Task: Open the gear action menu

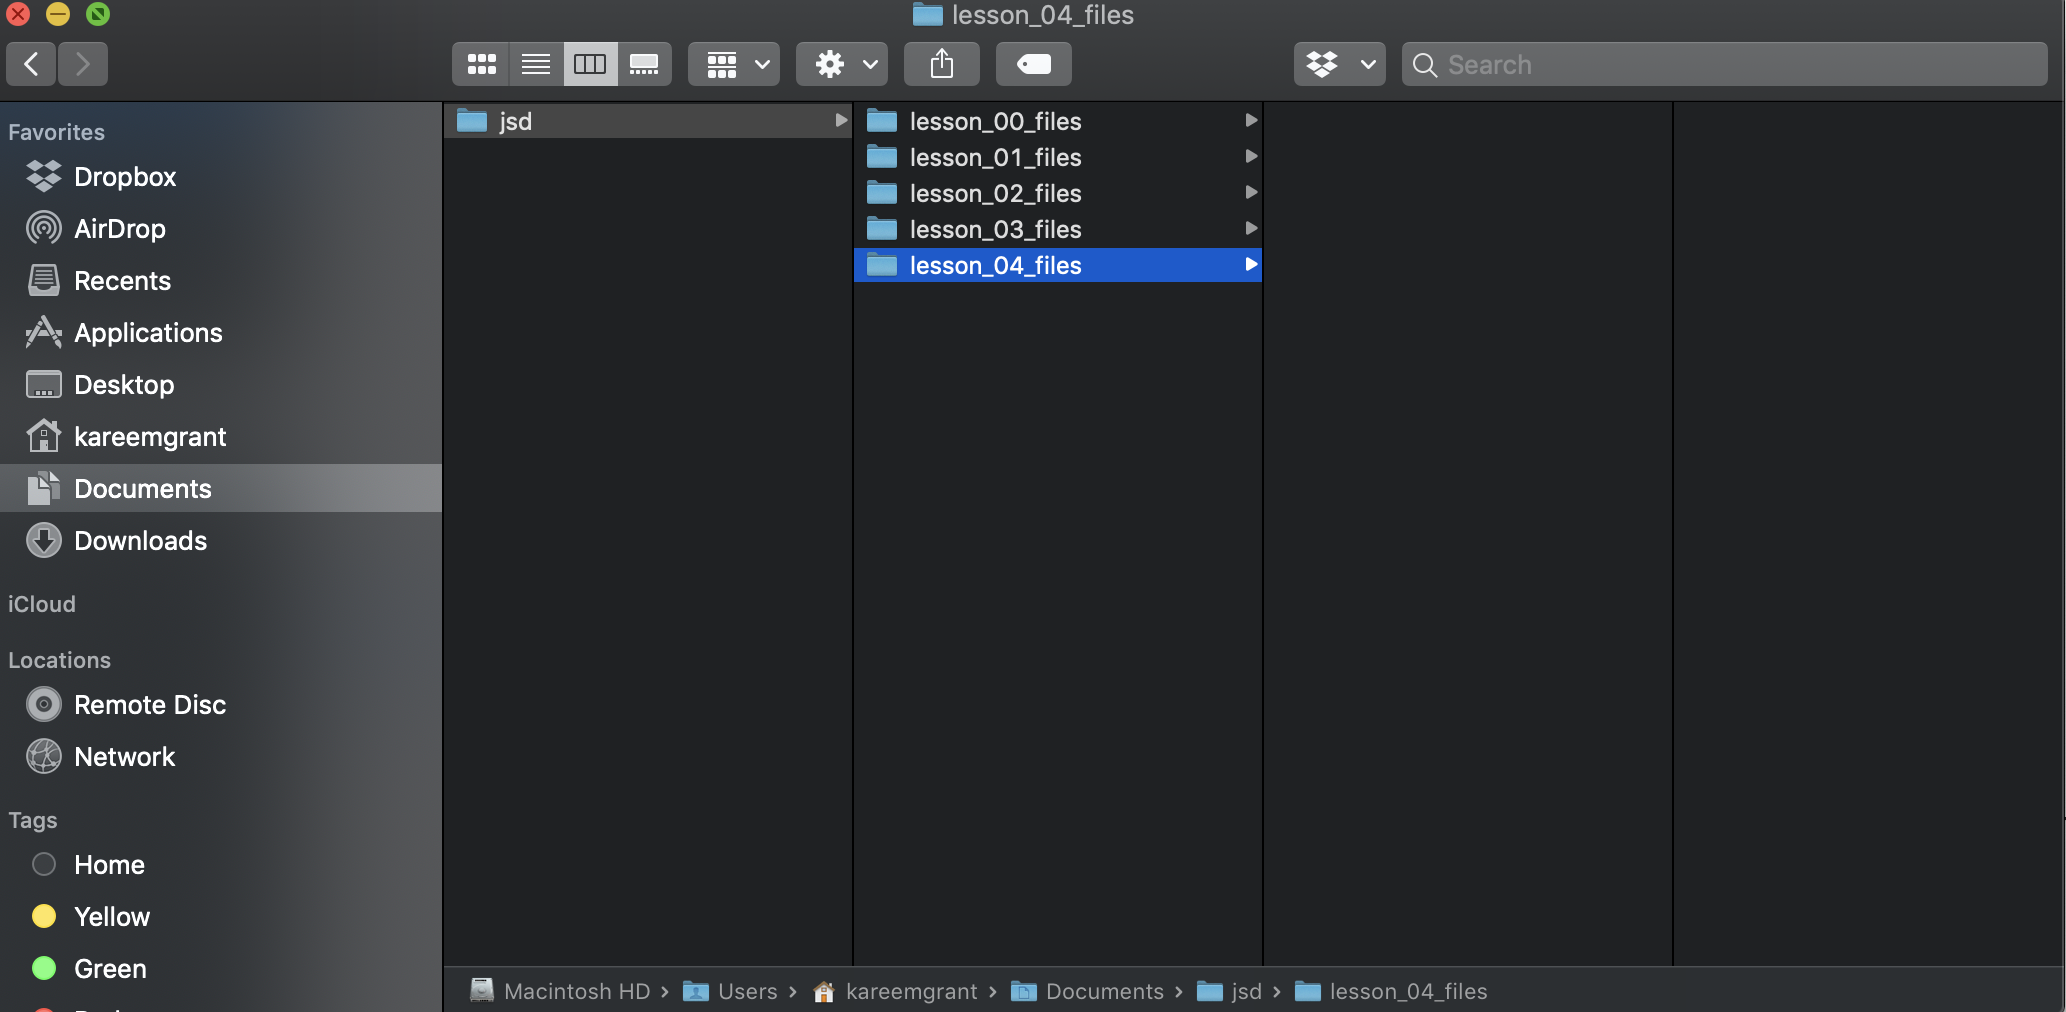Action: click(842, 65)
